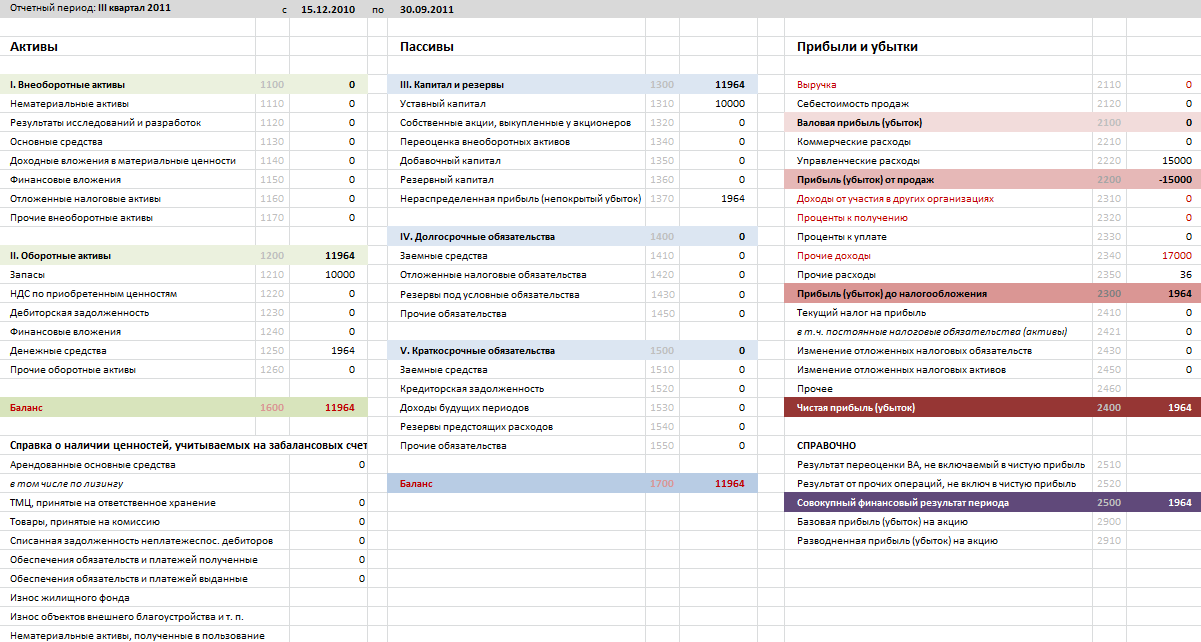Select 'Уставный капитал' value 10000
The width and height of the screenshot is (1201, 642).
click(729, 104)
